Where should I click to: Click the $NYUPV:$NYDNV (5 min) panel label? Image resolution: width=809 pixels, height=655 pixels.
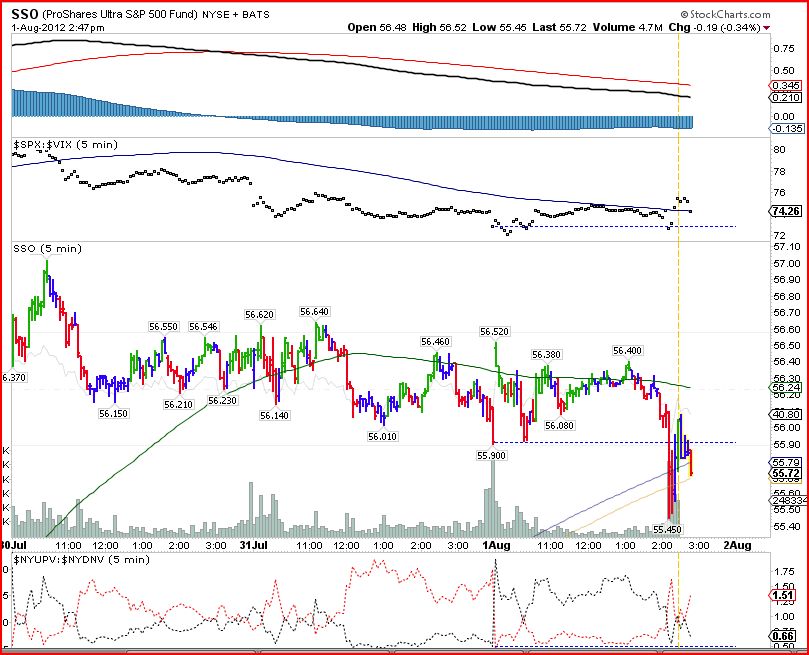coord(82,559)
